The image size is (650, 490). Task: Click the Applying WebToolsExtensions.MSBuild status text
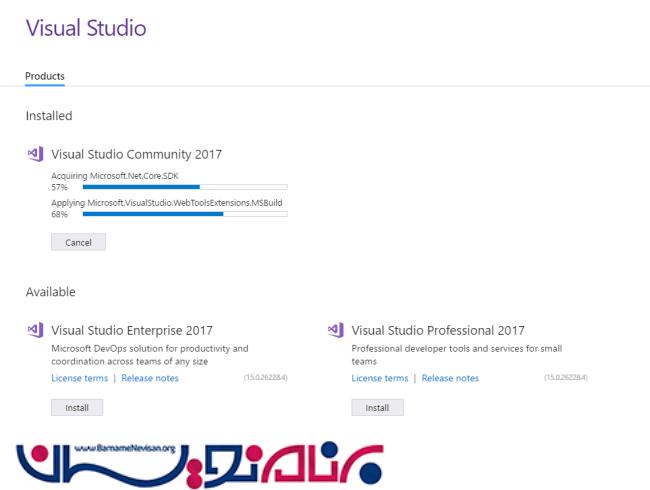(x=167, y=203)
